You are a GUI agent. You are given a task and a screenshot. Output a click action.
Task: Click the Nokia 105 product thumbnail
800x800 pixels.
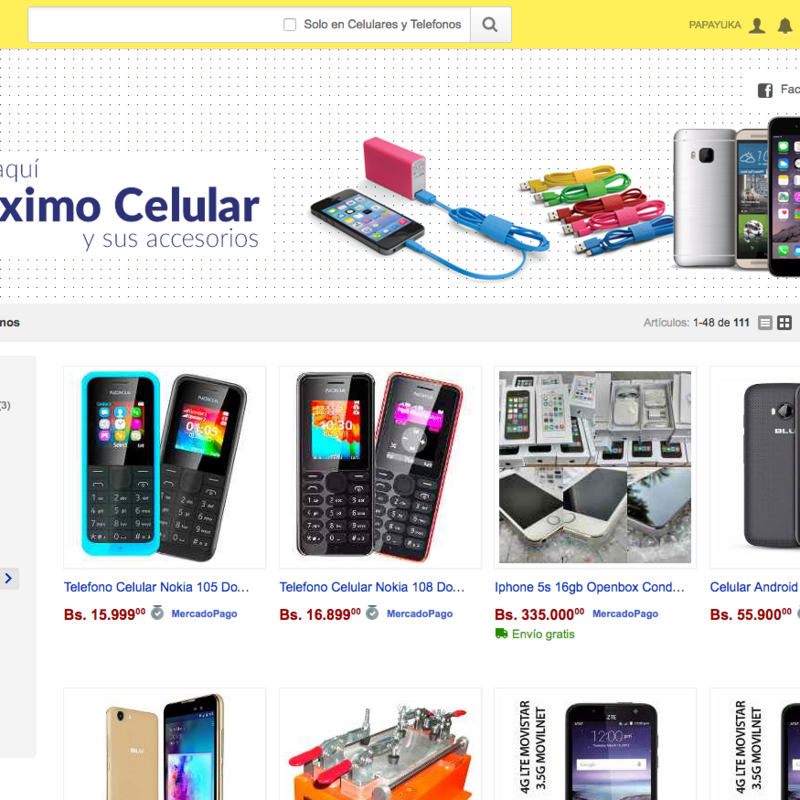[164, 467]
